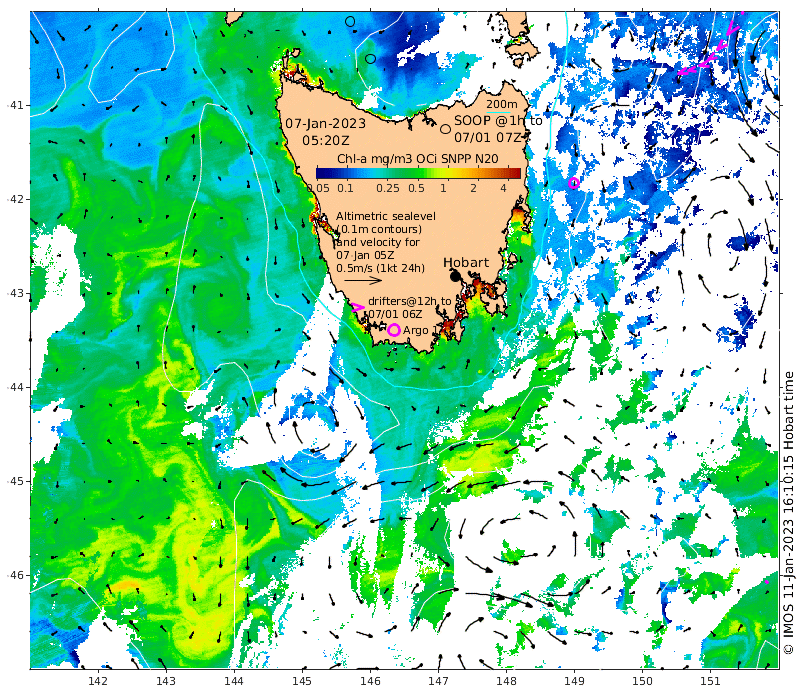Click the latitude axis label '-43'

(15, 293)
